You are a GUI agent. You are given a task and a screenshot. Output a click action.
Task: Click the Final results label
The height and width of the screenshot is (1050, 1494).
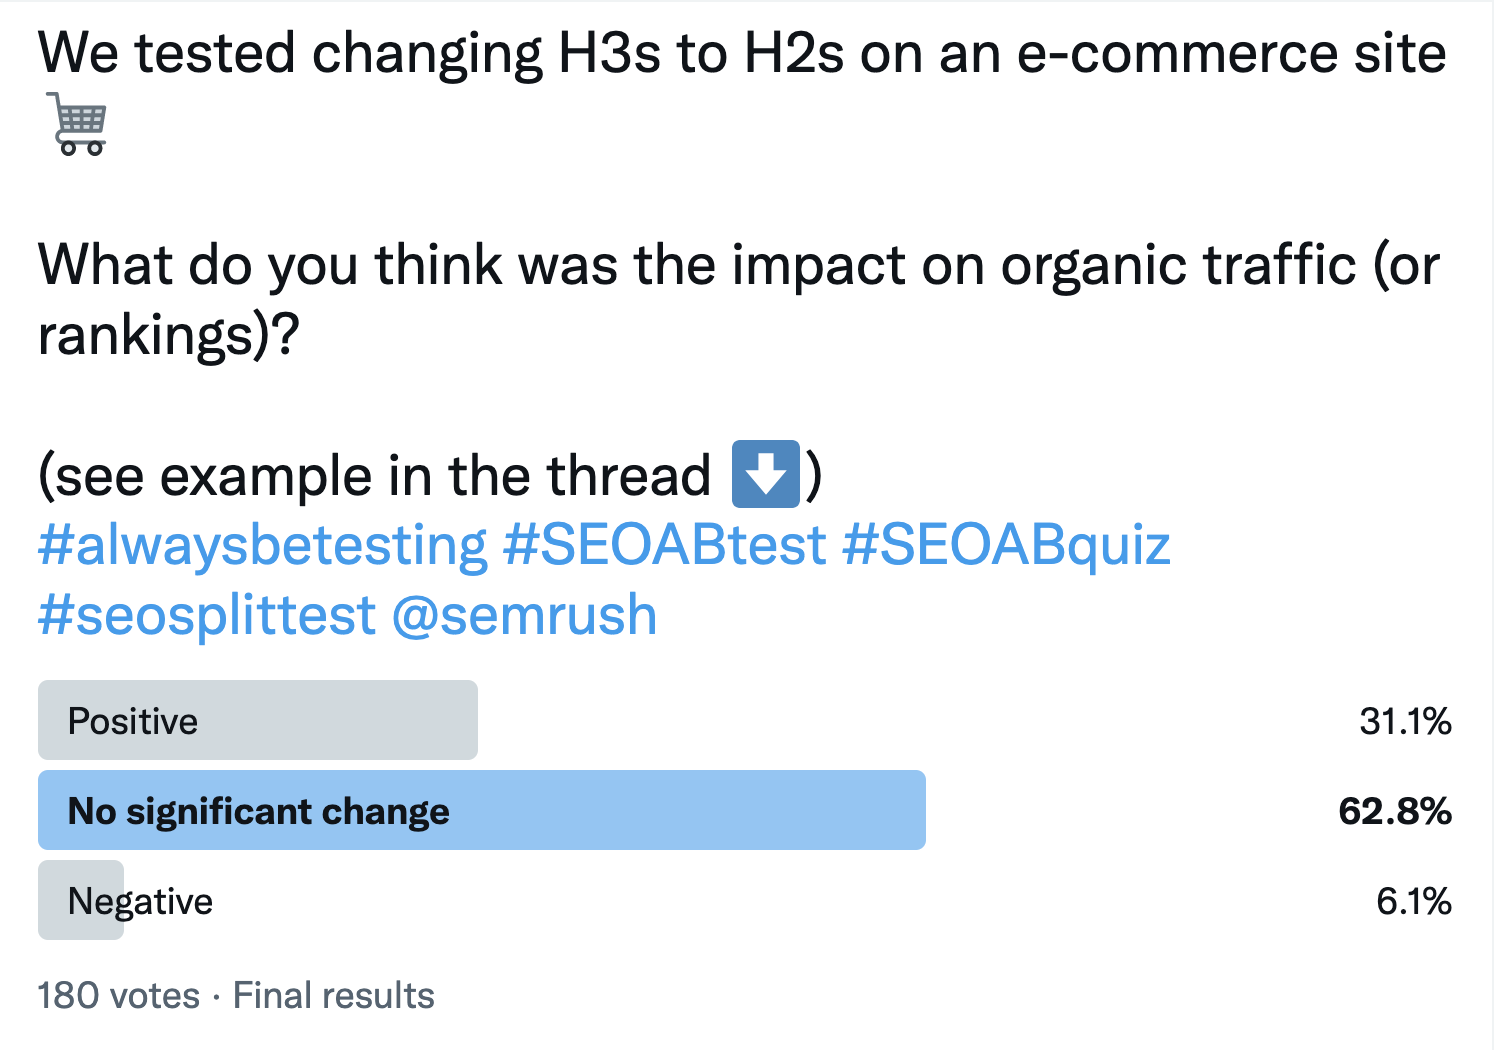[334, 996]
